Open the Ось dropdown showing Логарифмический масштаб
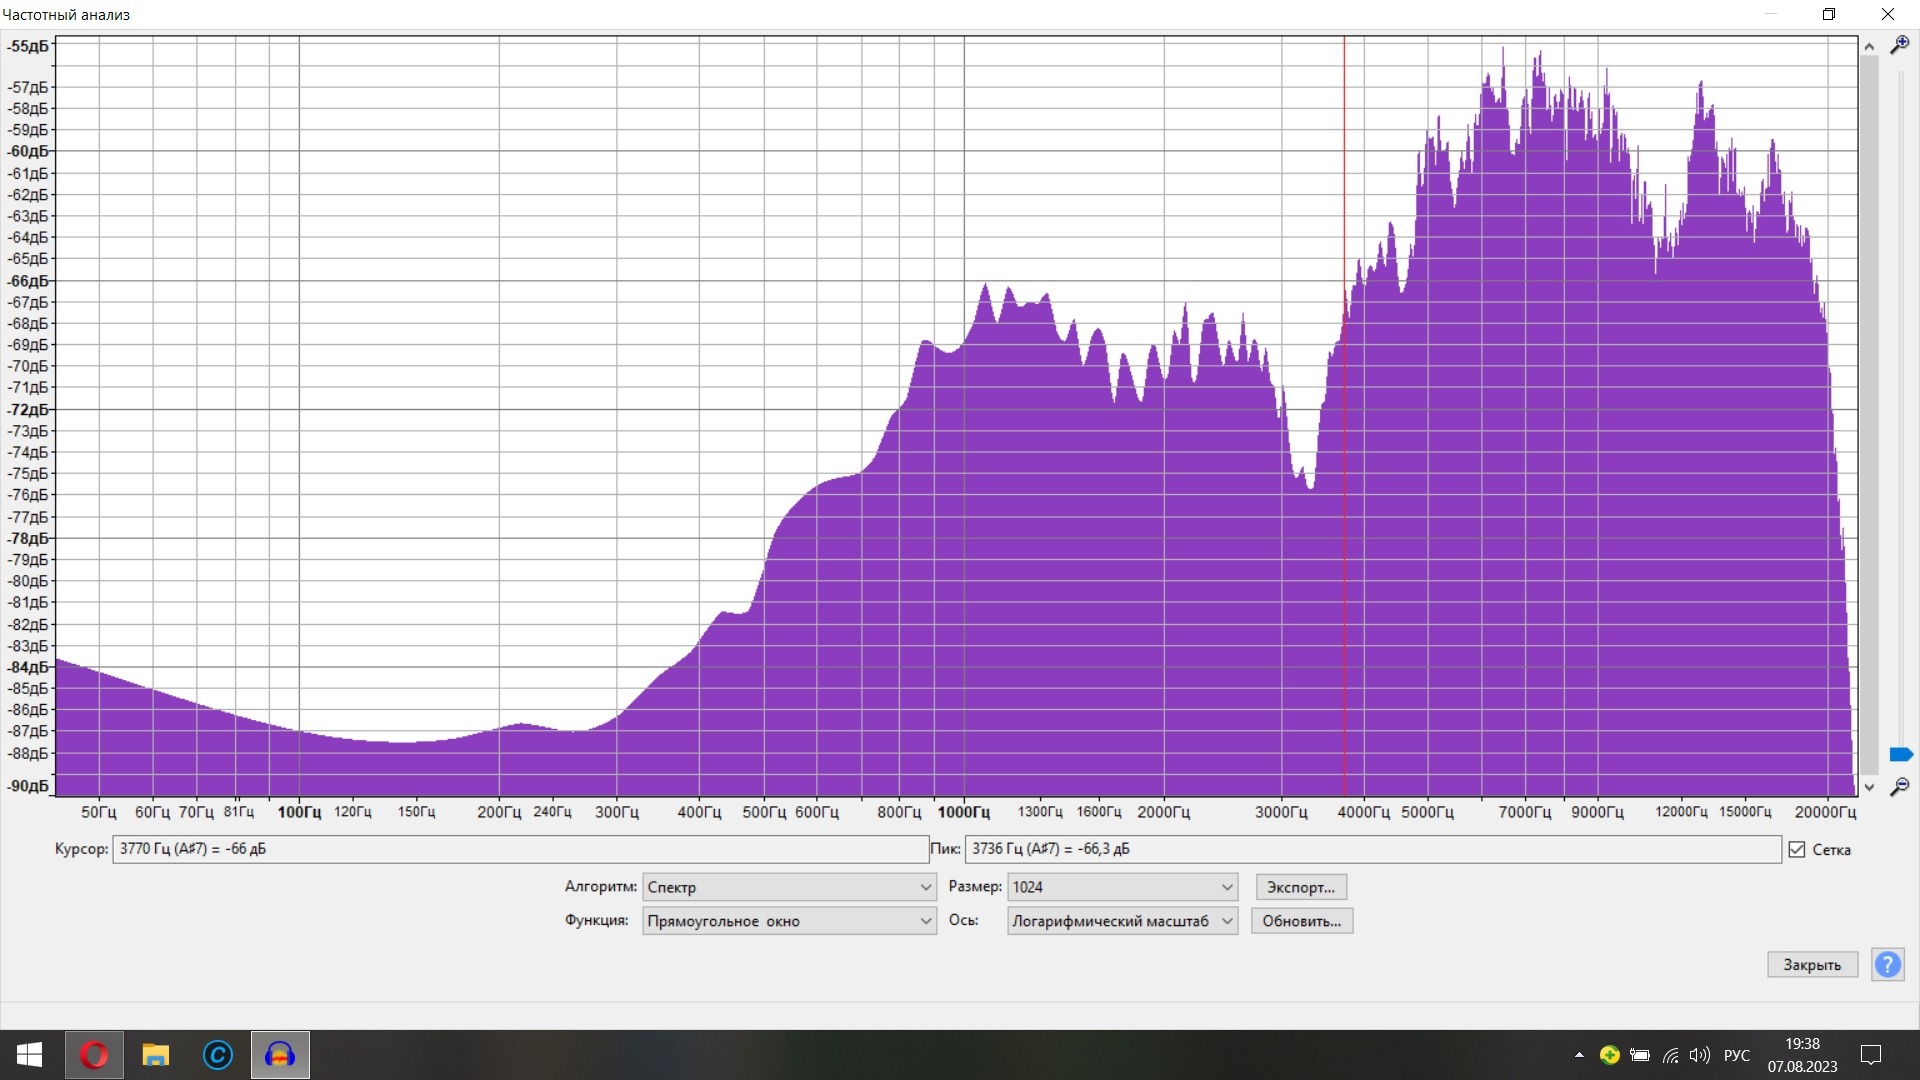The height and width of the screenshot is (1080, 1920). click(x=1122, y=921)
